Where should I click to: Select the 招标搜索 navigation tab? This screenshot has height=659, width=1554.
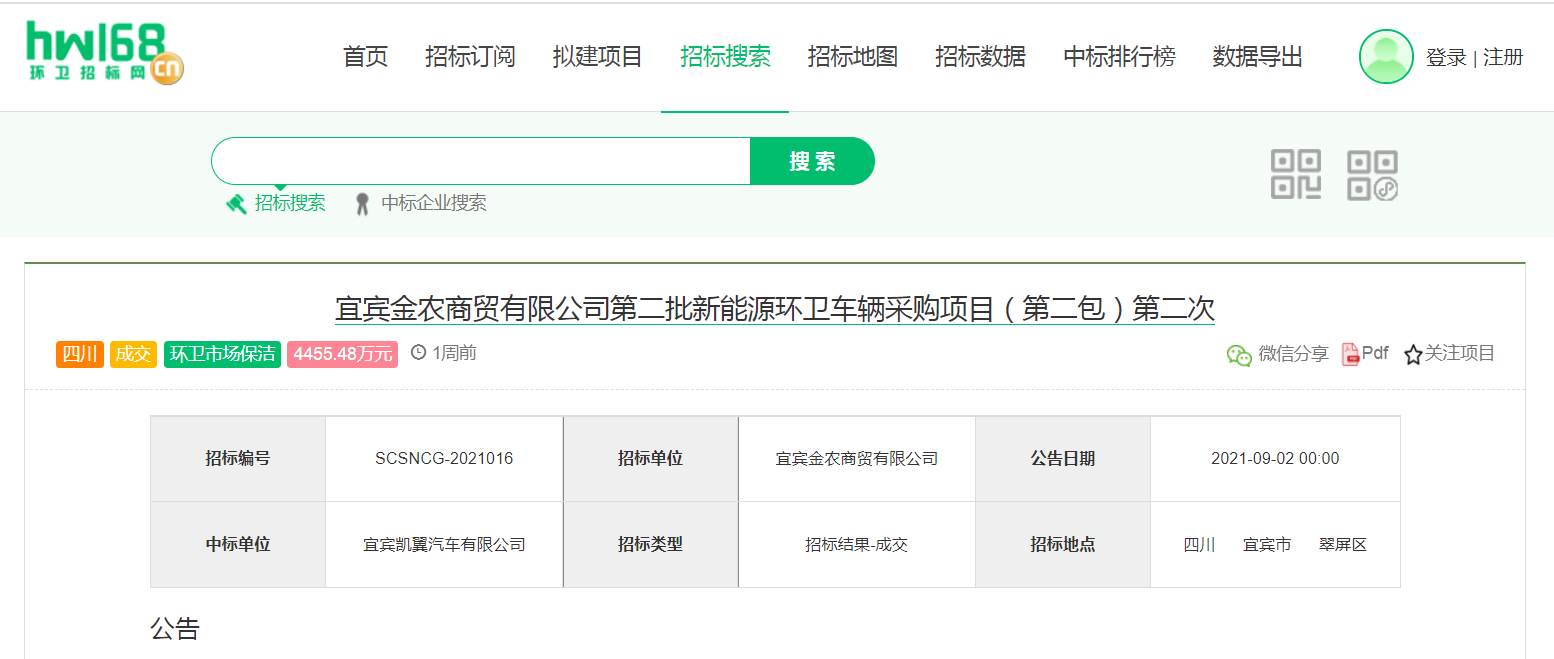coord(725,57)
